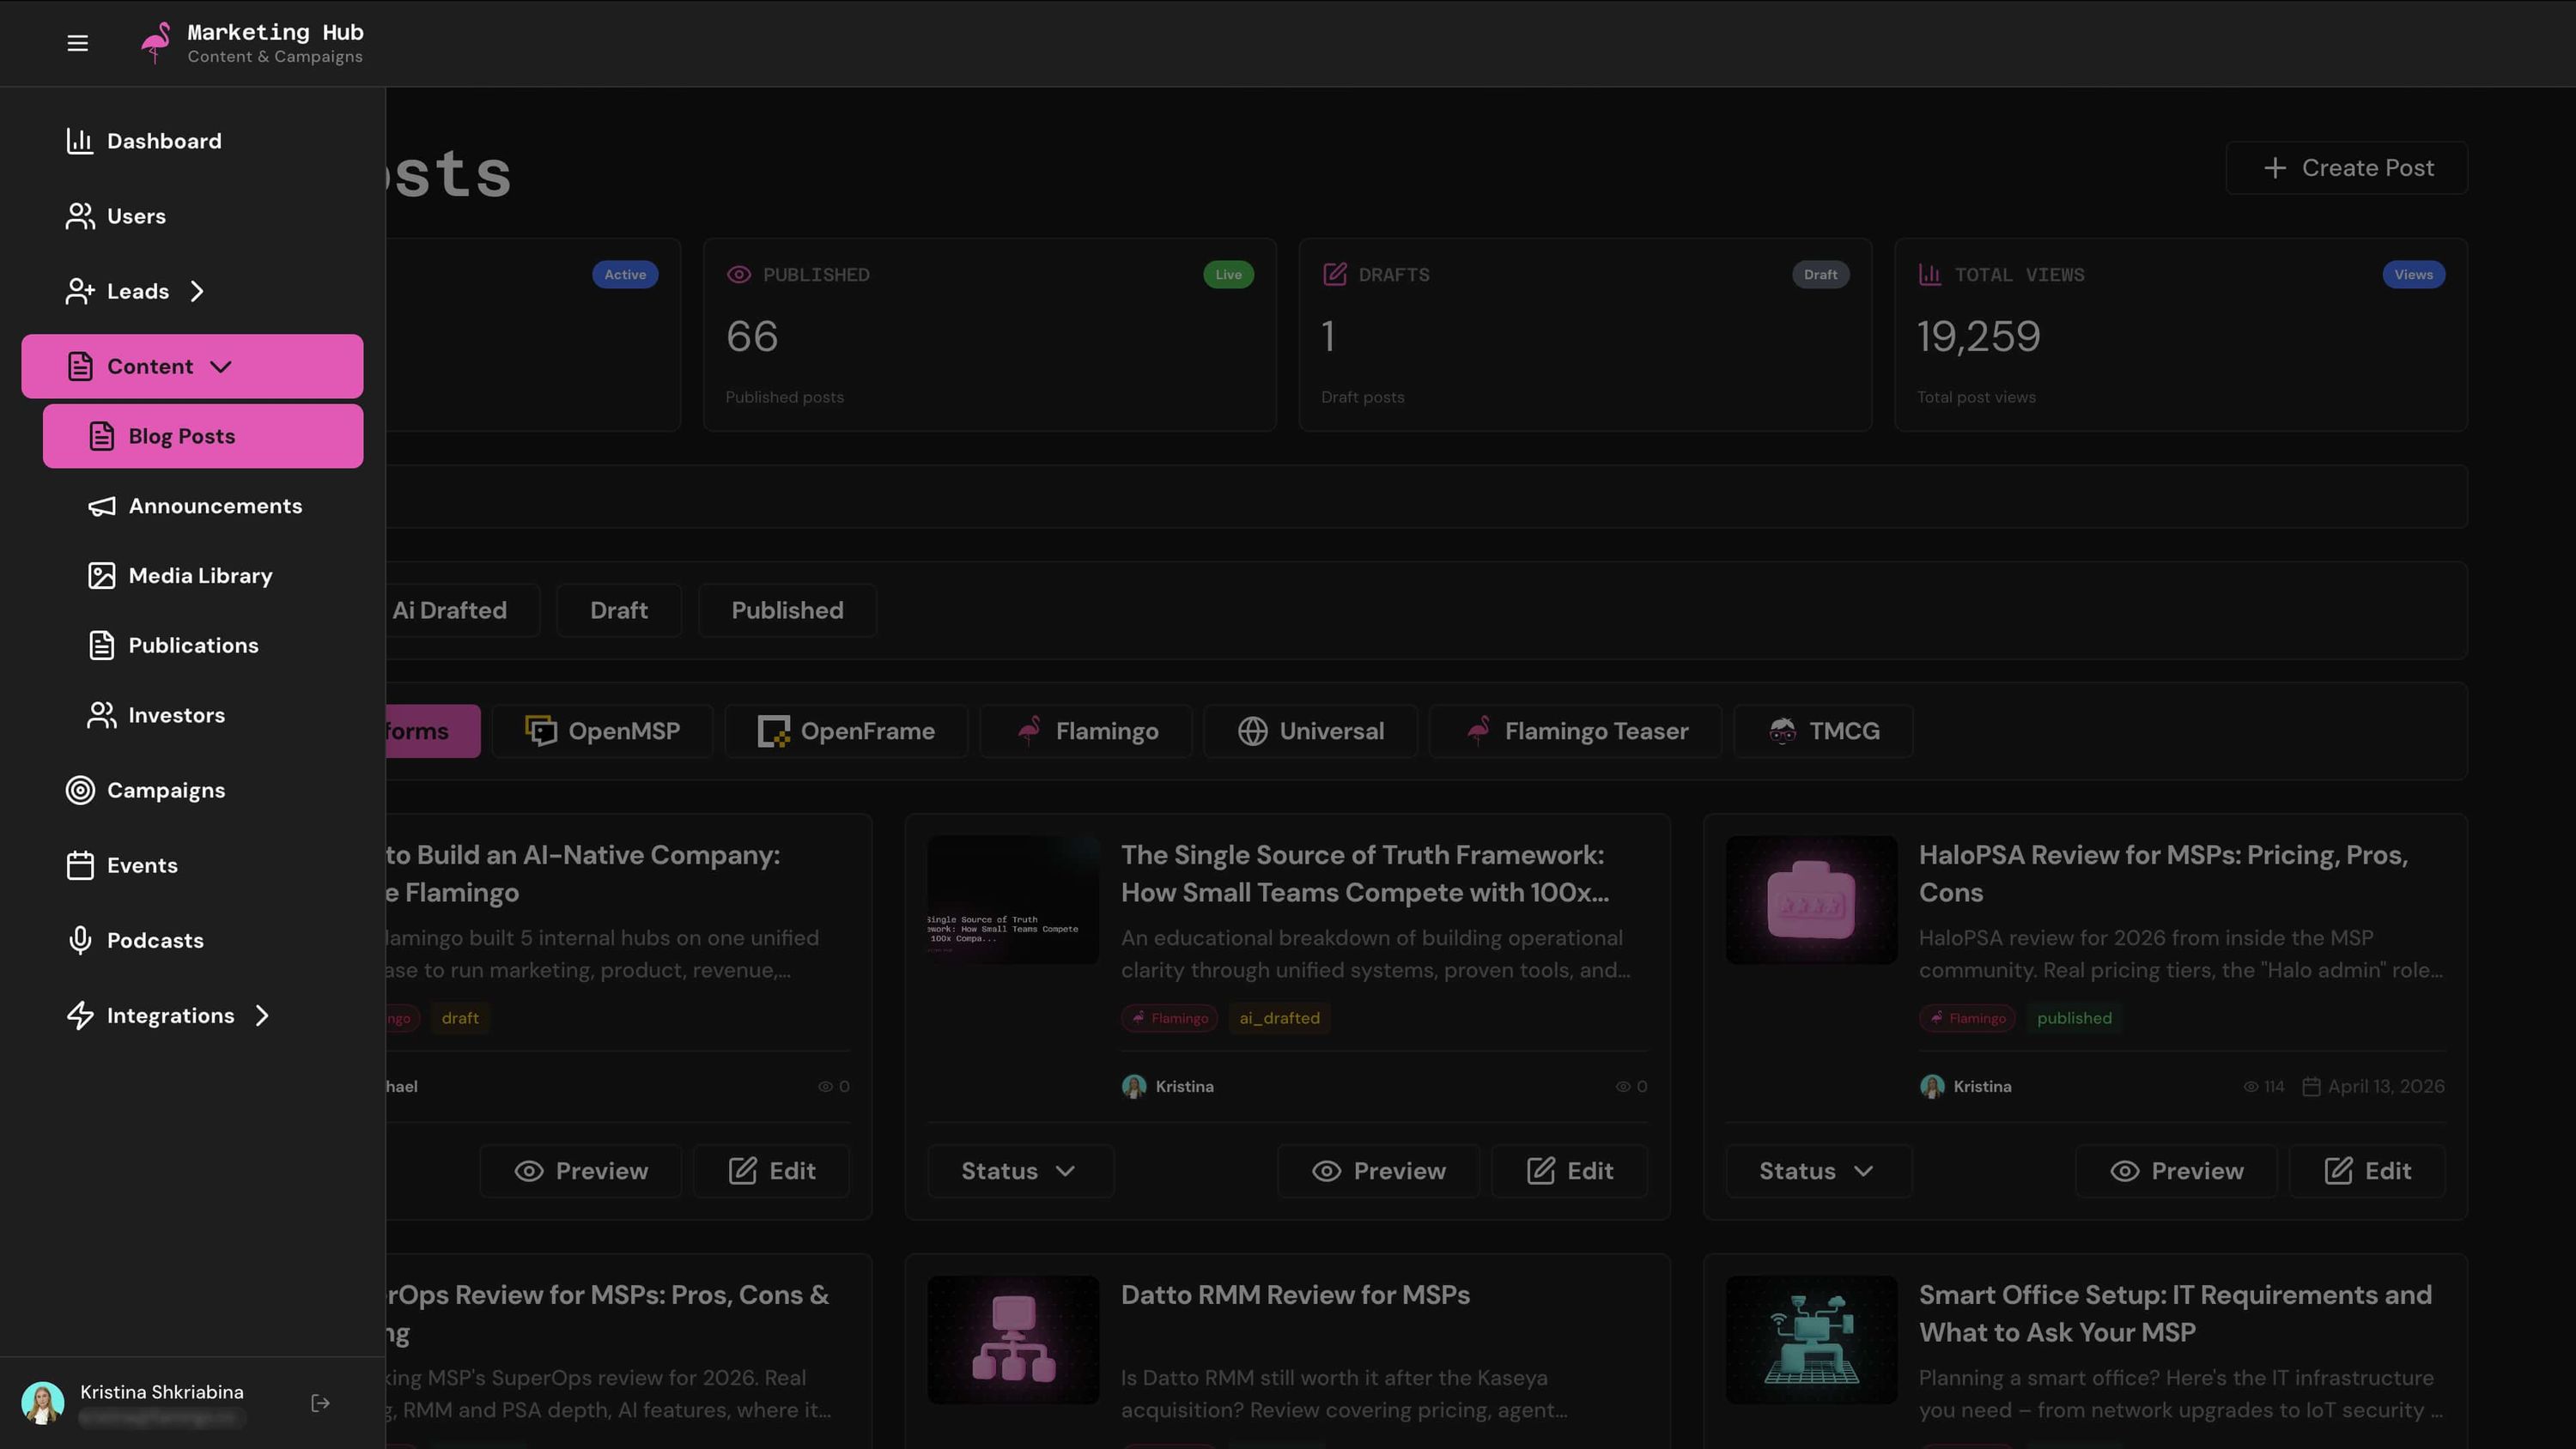Select the Flamingo platform filter
2576x1449 pixels.
coord(1086,732)
